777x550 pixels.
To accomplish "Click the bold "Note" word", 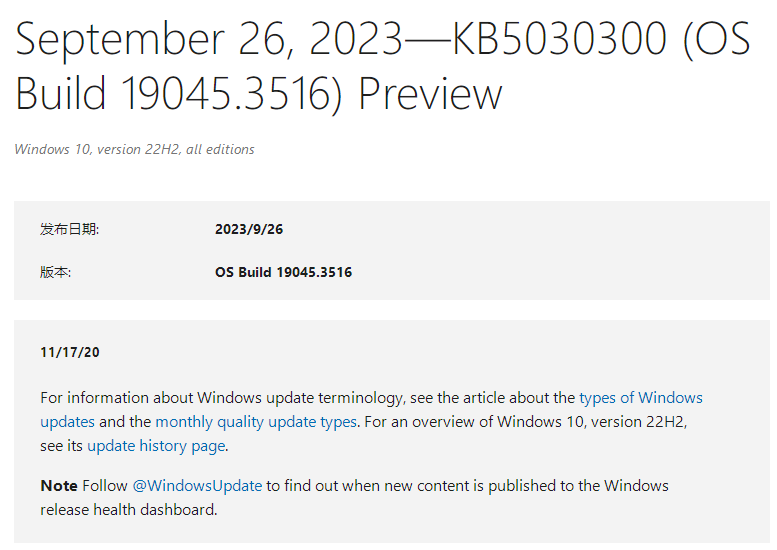I will (x=59, y=486).
